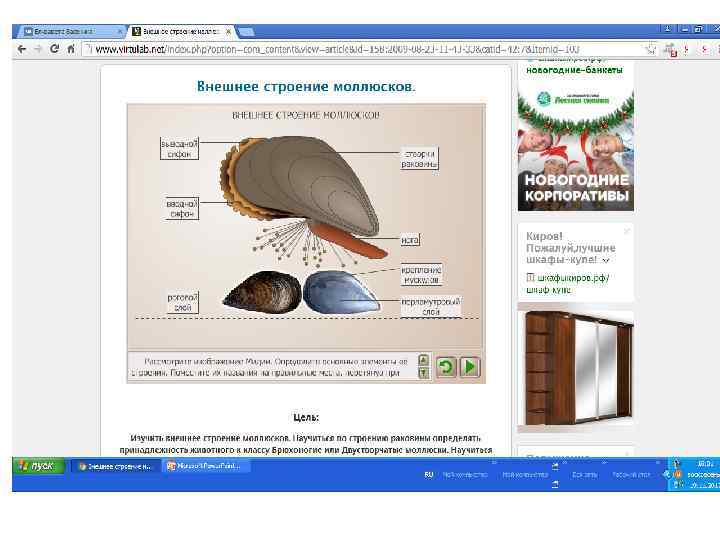Open the Windows 'пуск' Start menu
This screenshot has width=720, height=540.
pyautogui.click(x=39, y=466)
